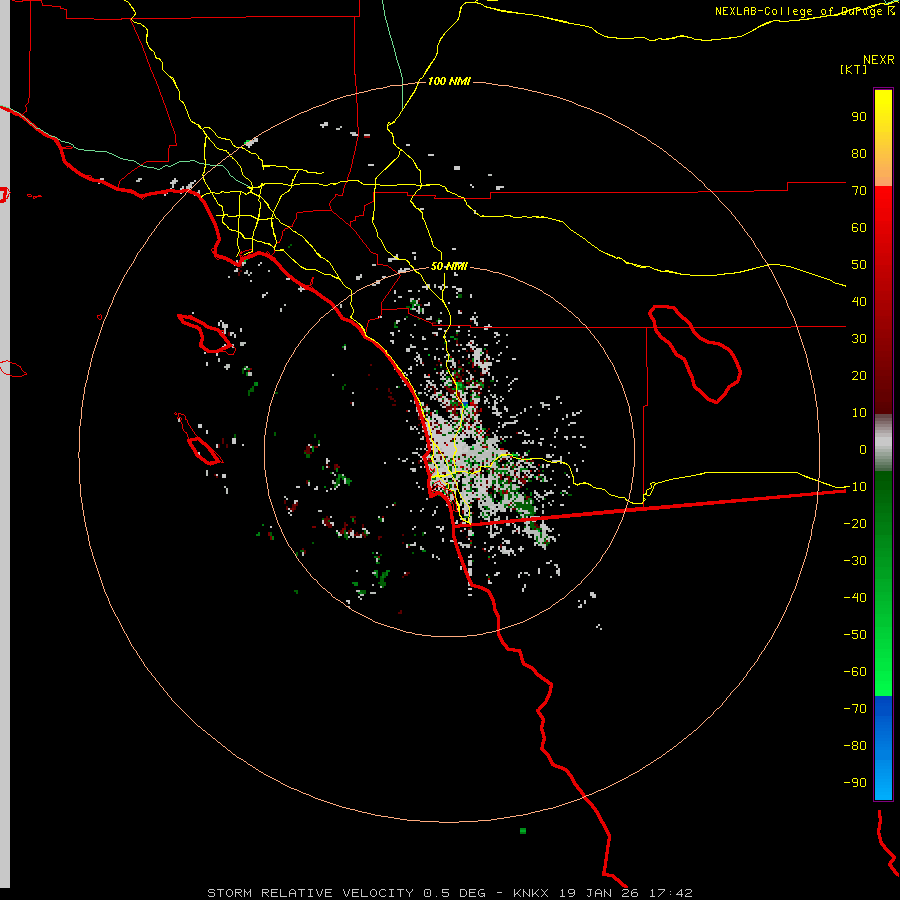900x900 pixels.
Task: Click the Storm Relative Velocity caption at bottom
Action: [450, 893]
